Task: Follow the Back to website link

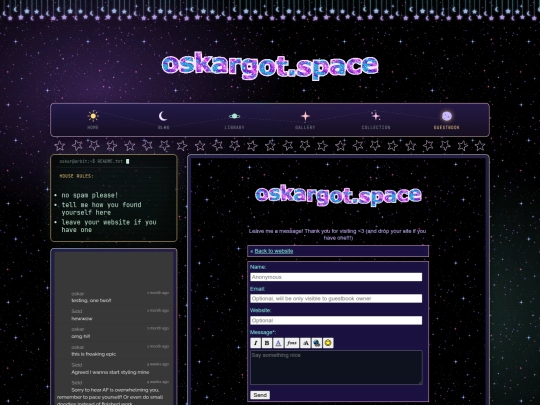Action: click(x=274, y=251)
